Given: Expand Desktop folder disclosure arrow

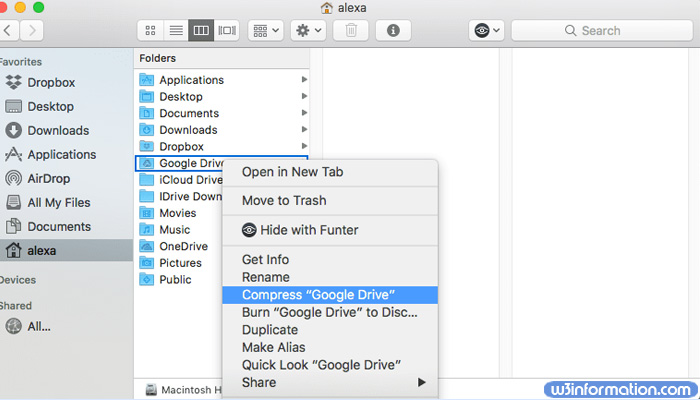Looking at the screenshot, I should click(x=304, y=96).
